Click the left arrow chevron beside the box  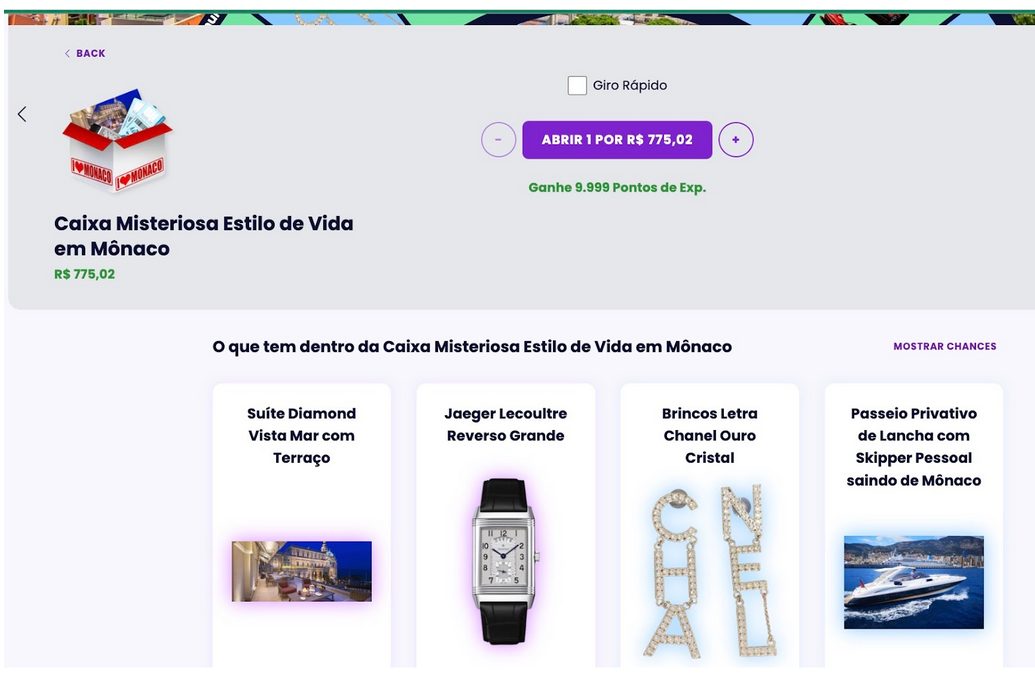[22, 114]
